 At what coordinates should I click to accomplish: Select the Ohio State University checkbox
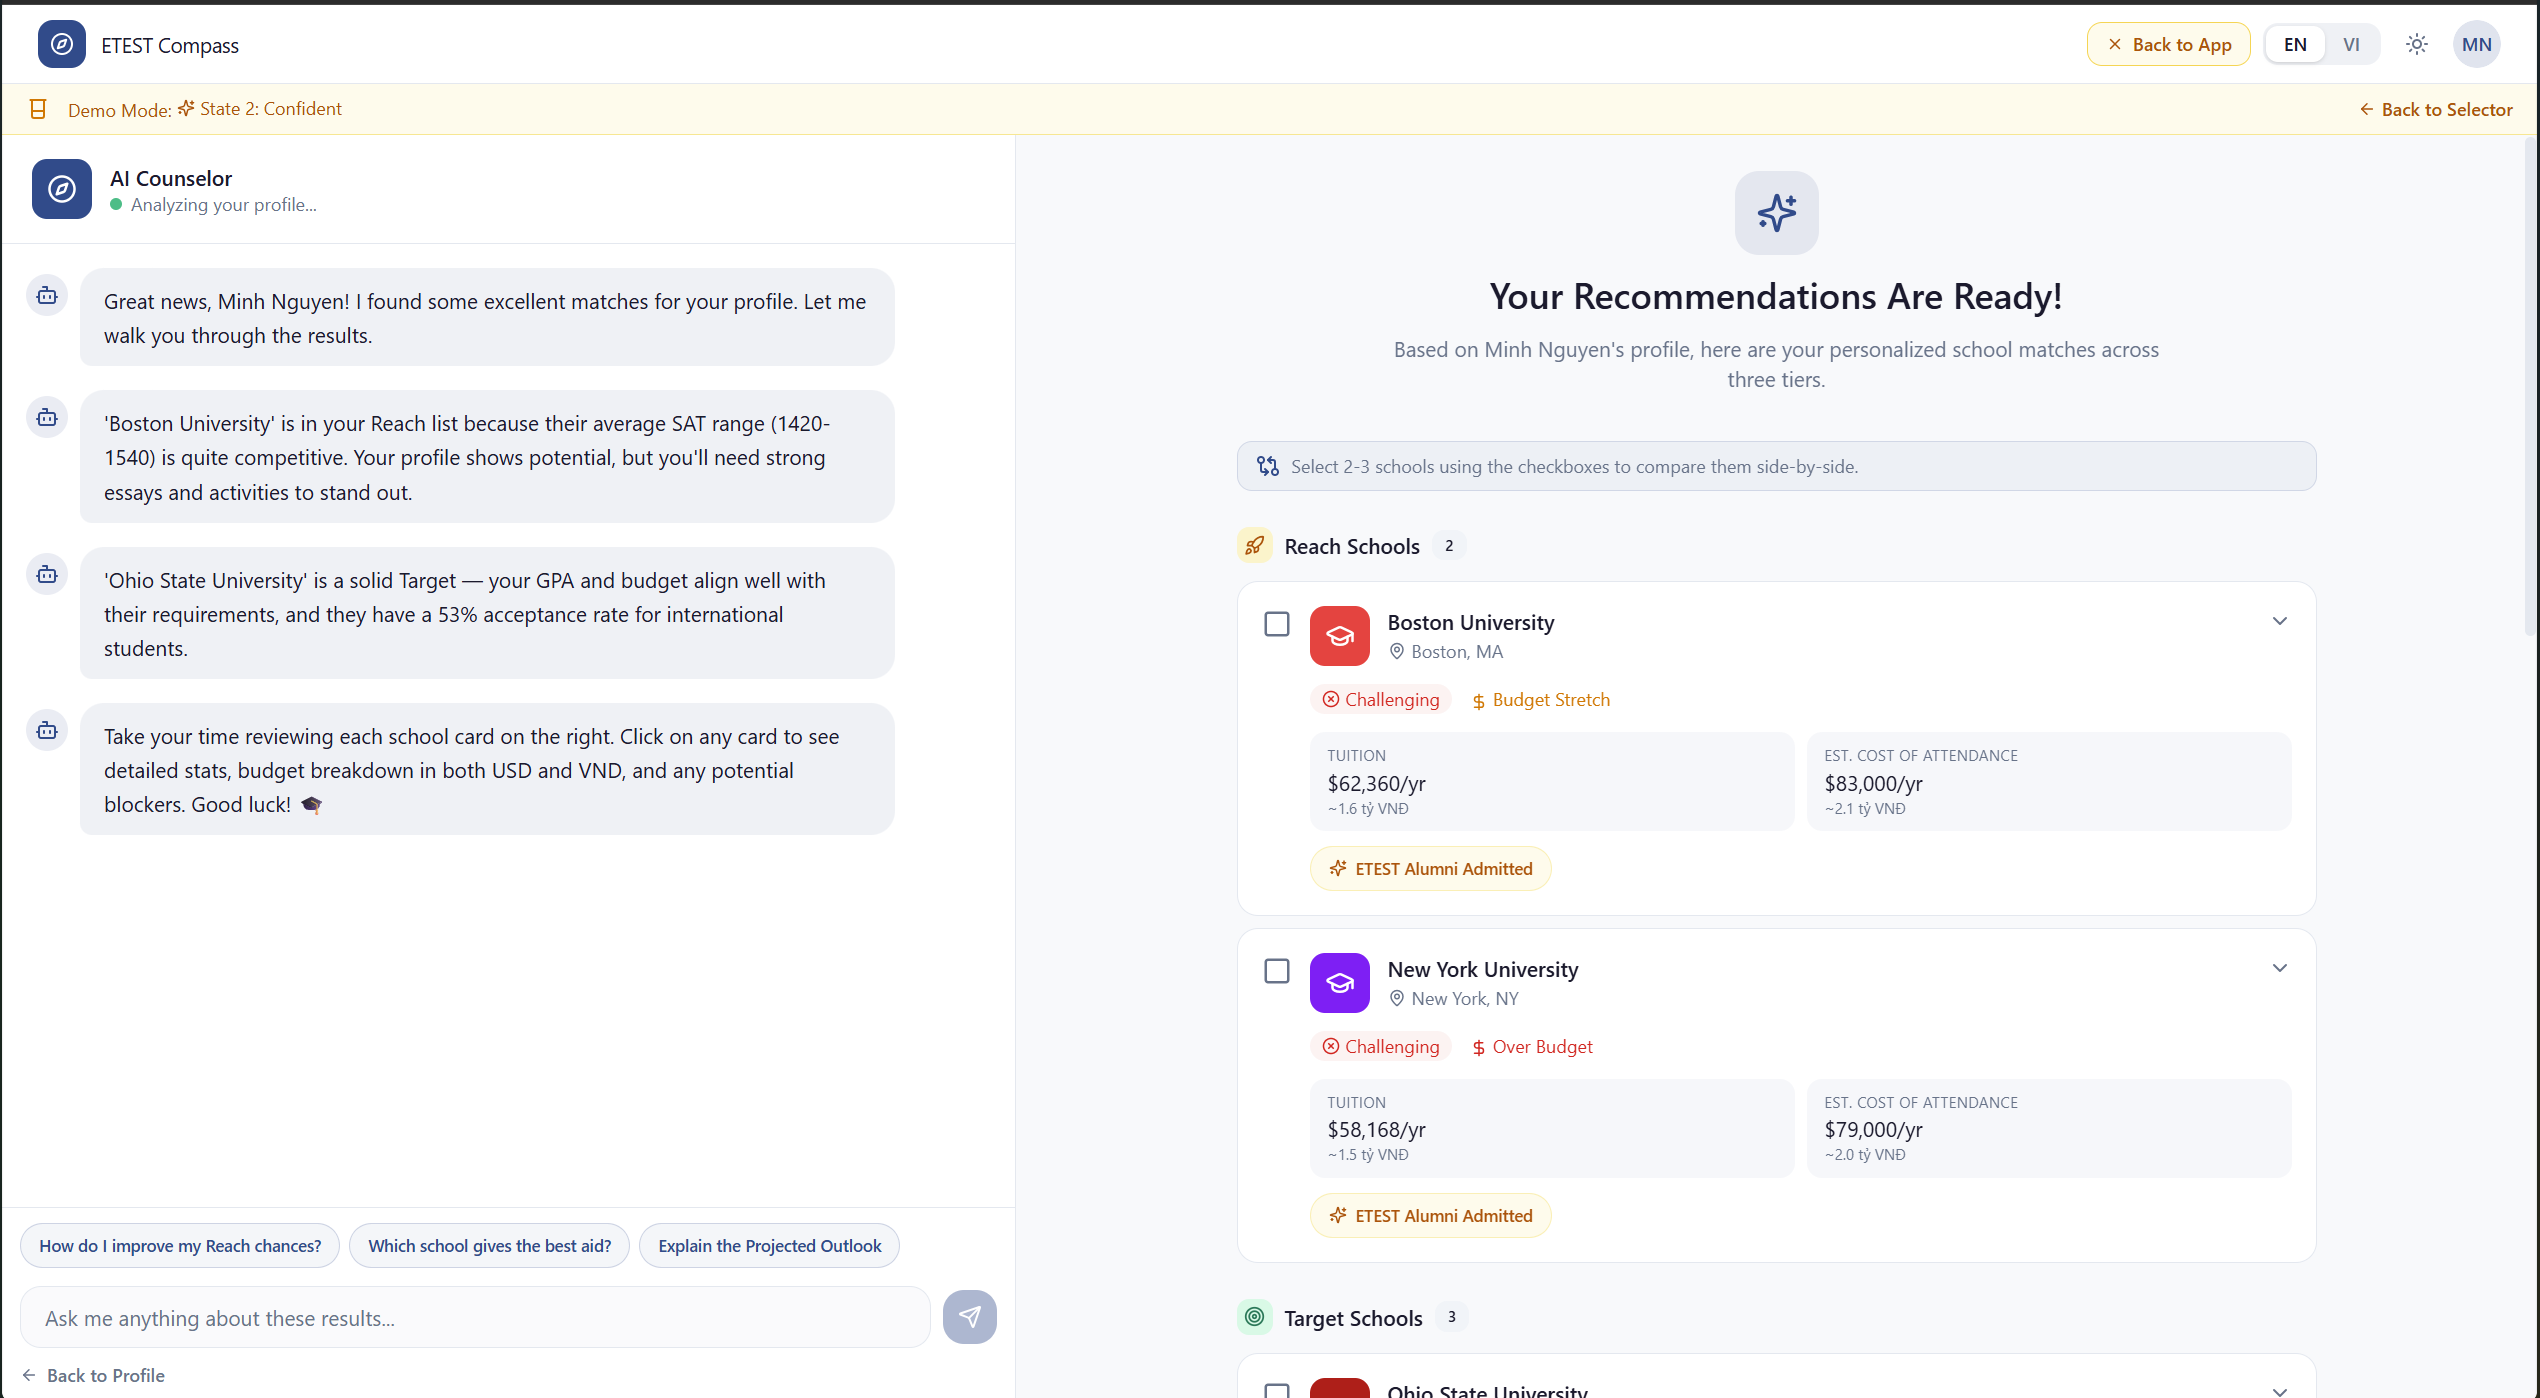coord(1277,1390)
